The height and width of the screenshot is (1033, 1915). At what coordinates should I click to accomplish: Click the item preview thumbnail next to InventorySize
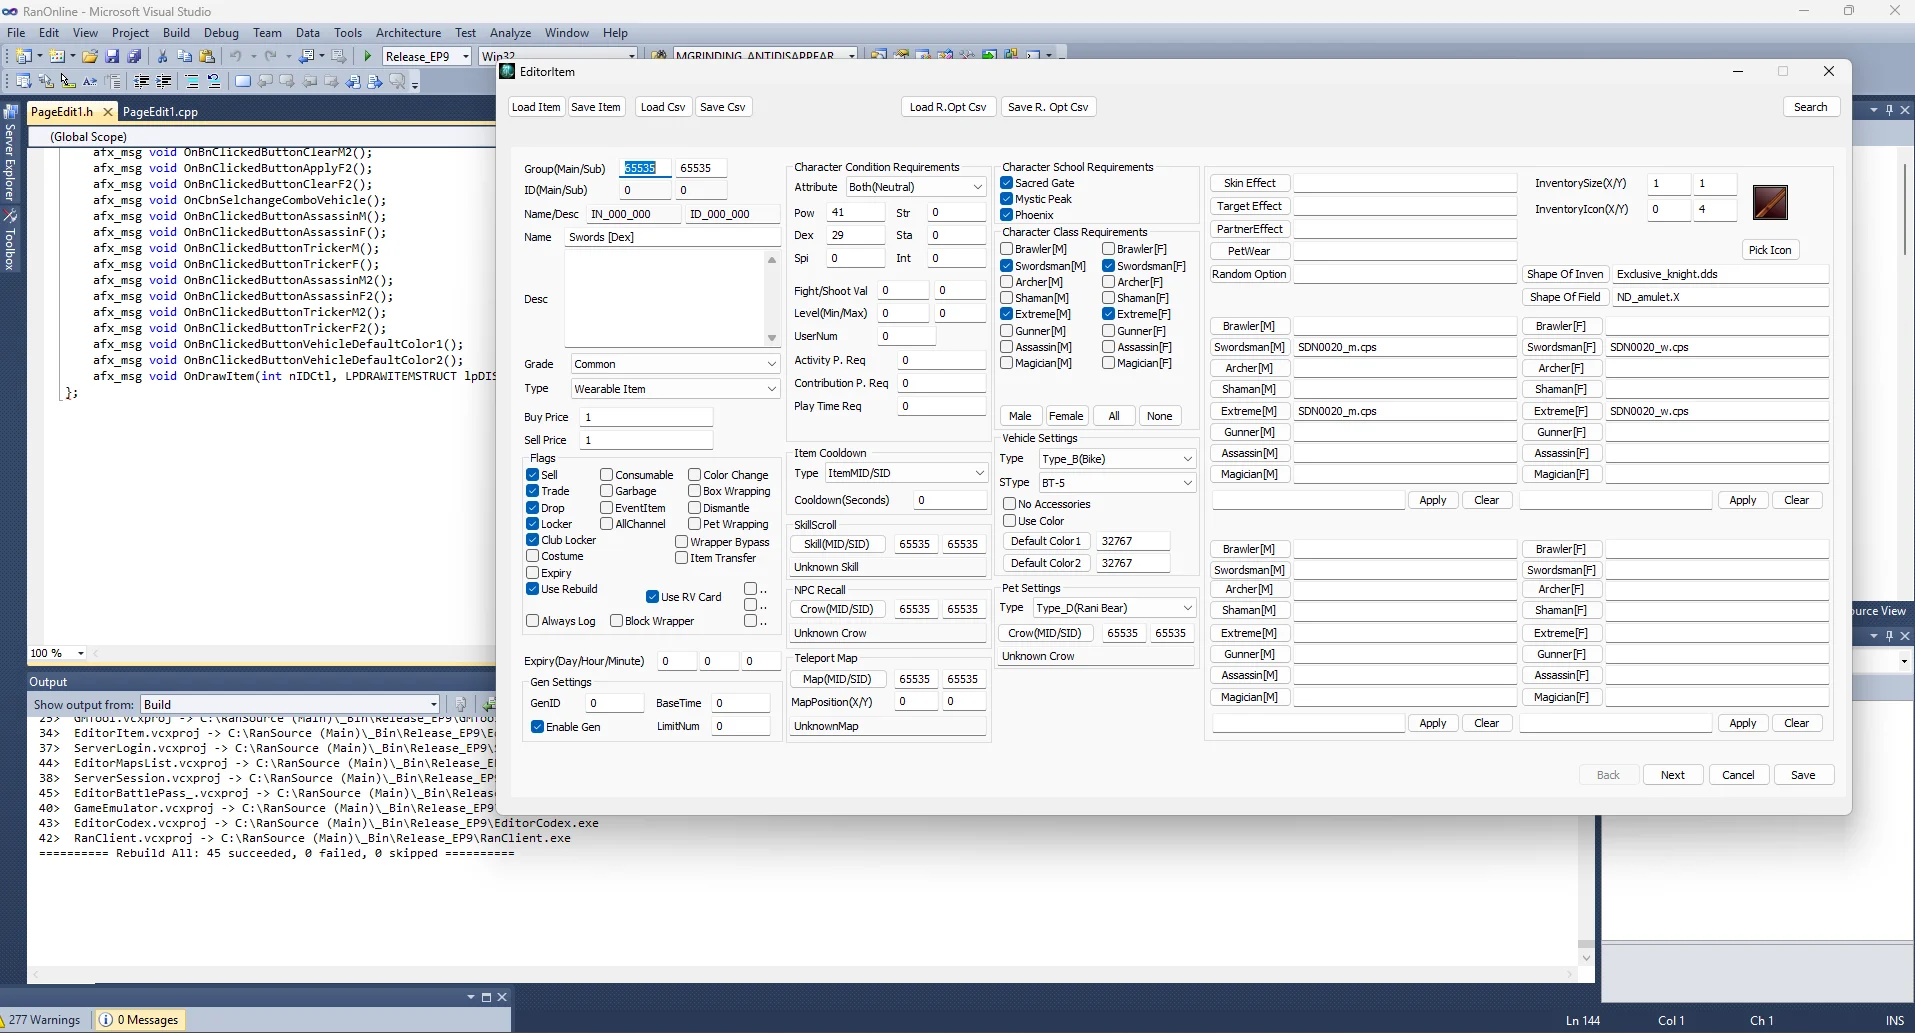(1770, 203)
